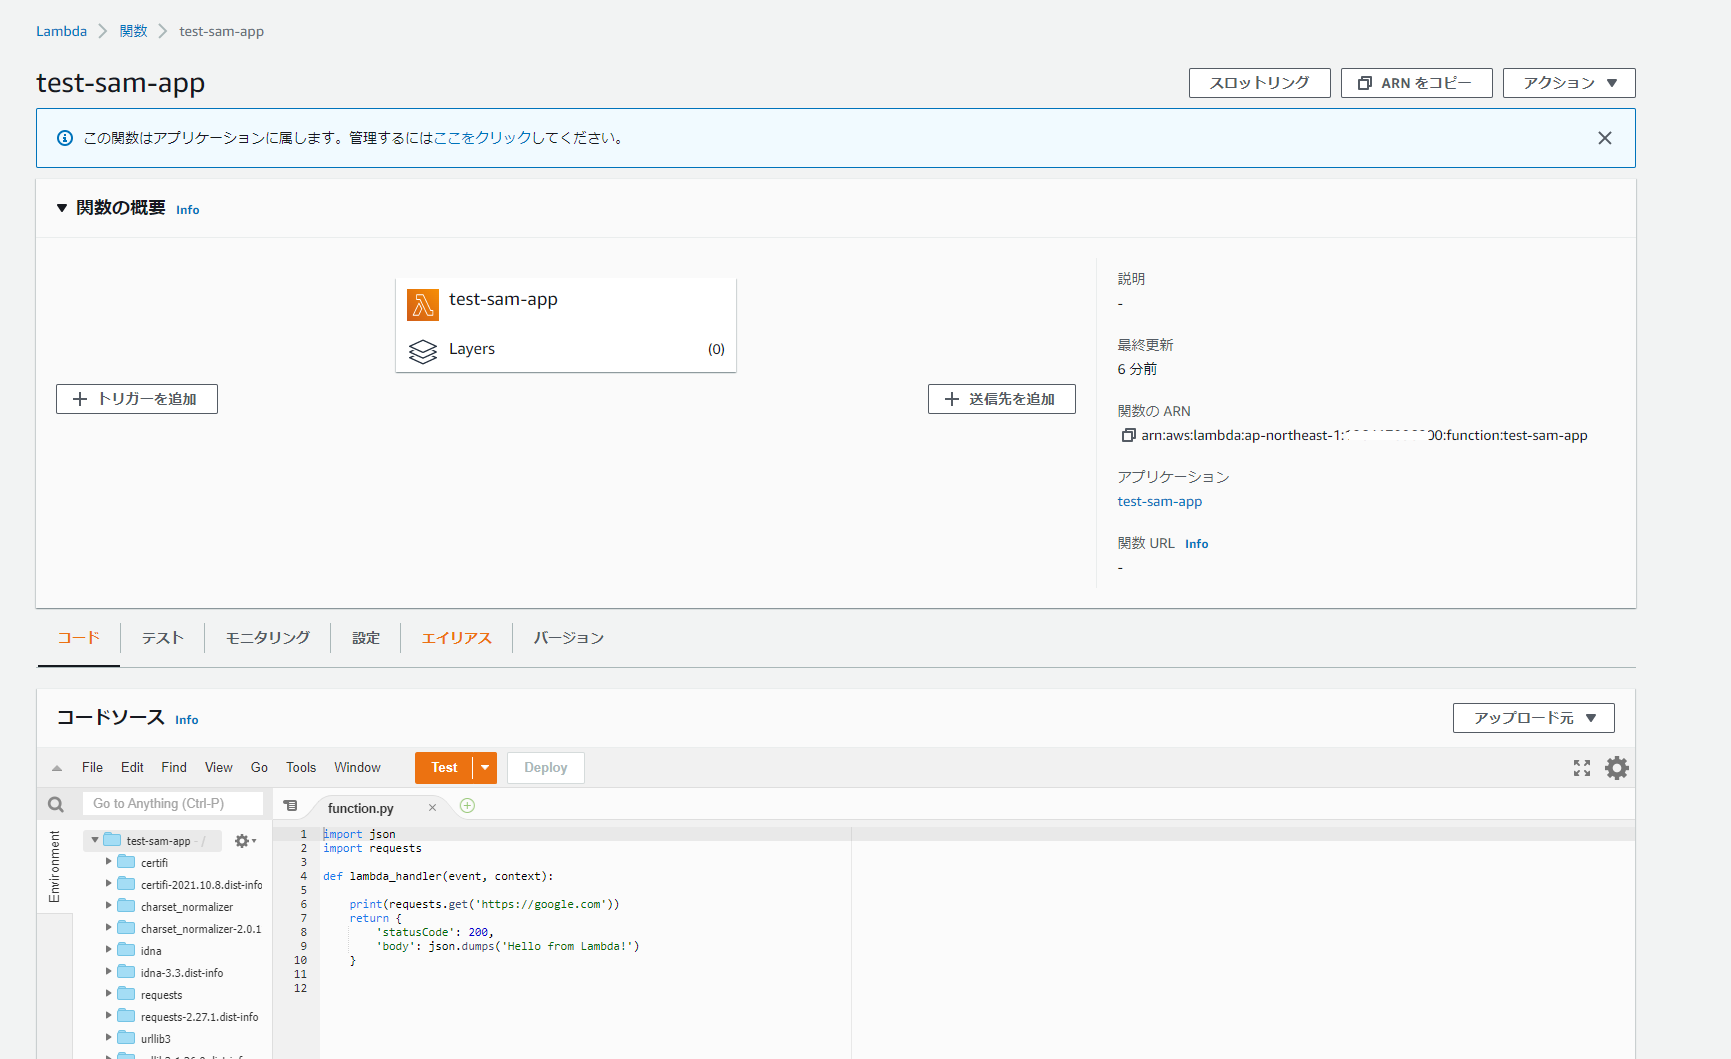The width and height of the screenshot is (1731, 1059).
Task: Click the tab list icon beside function.py
Action: tap(290, 806)
